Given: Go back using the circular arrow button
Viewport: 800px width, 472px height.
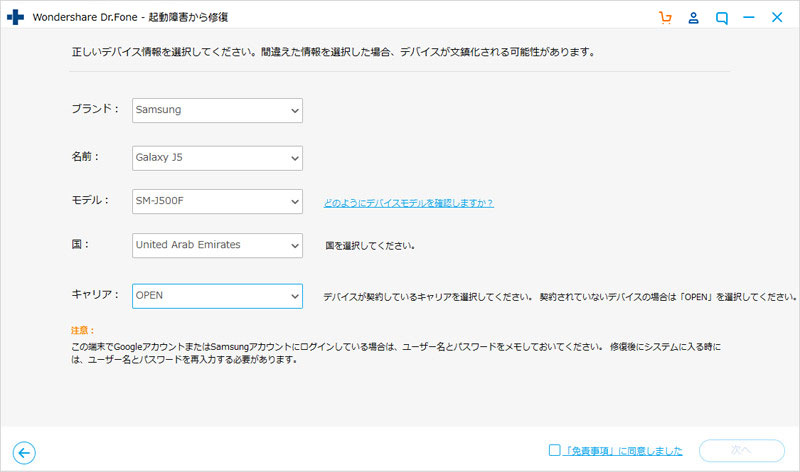Looking at the screenshot, I should (x=24, y=453).
